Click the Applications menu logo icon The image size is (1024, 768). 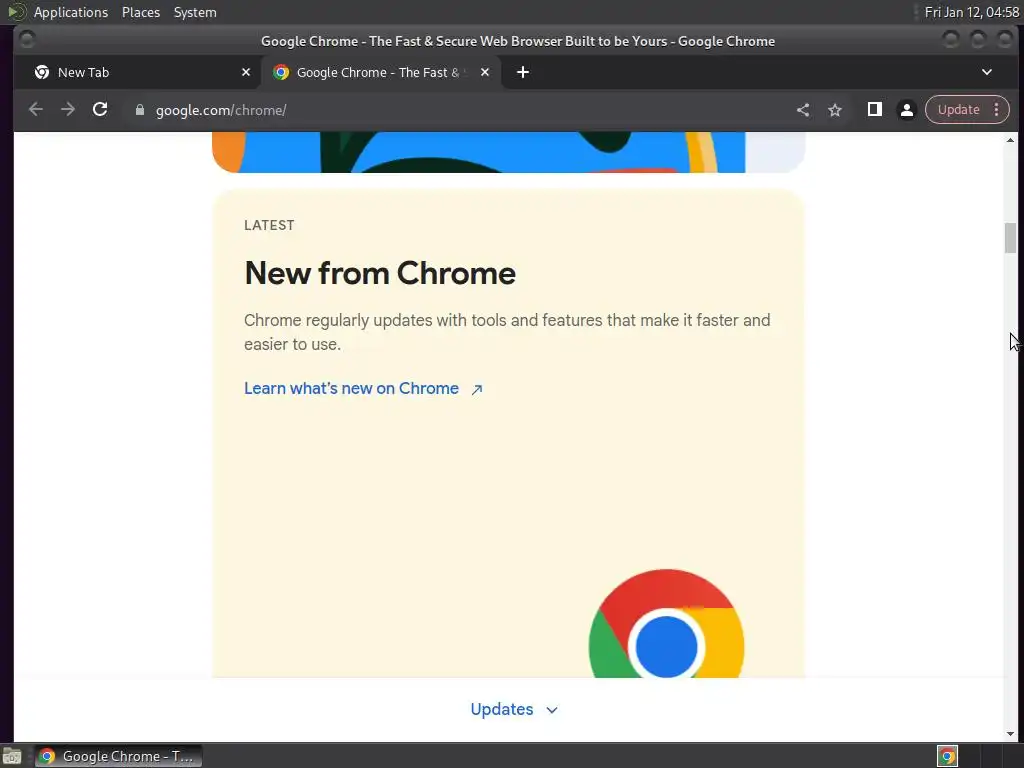16,12
